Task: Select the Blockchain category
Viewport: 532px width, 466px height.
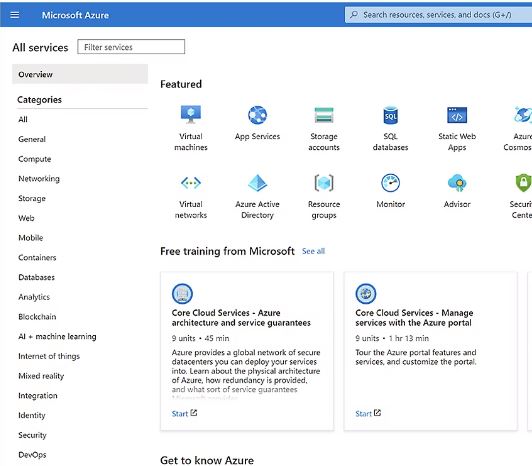Action: [x=37, y=317]
